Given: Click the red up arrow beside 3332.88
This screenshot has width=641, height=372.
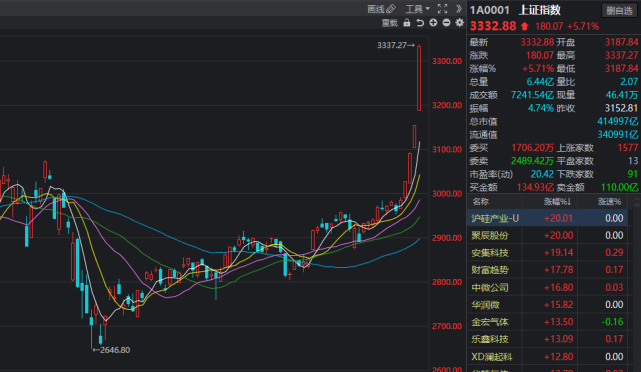Looking at the screenshot, I should pos(524,27).
